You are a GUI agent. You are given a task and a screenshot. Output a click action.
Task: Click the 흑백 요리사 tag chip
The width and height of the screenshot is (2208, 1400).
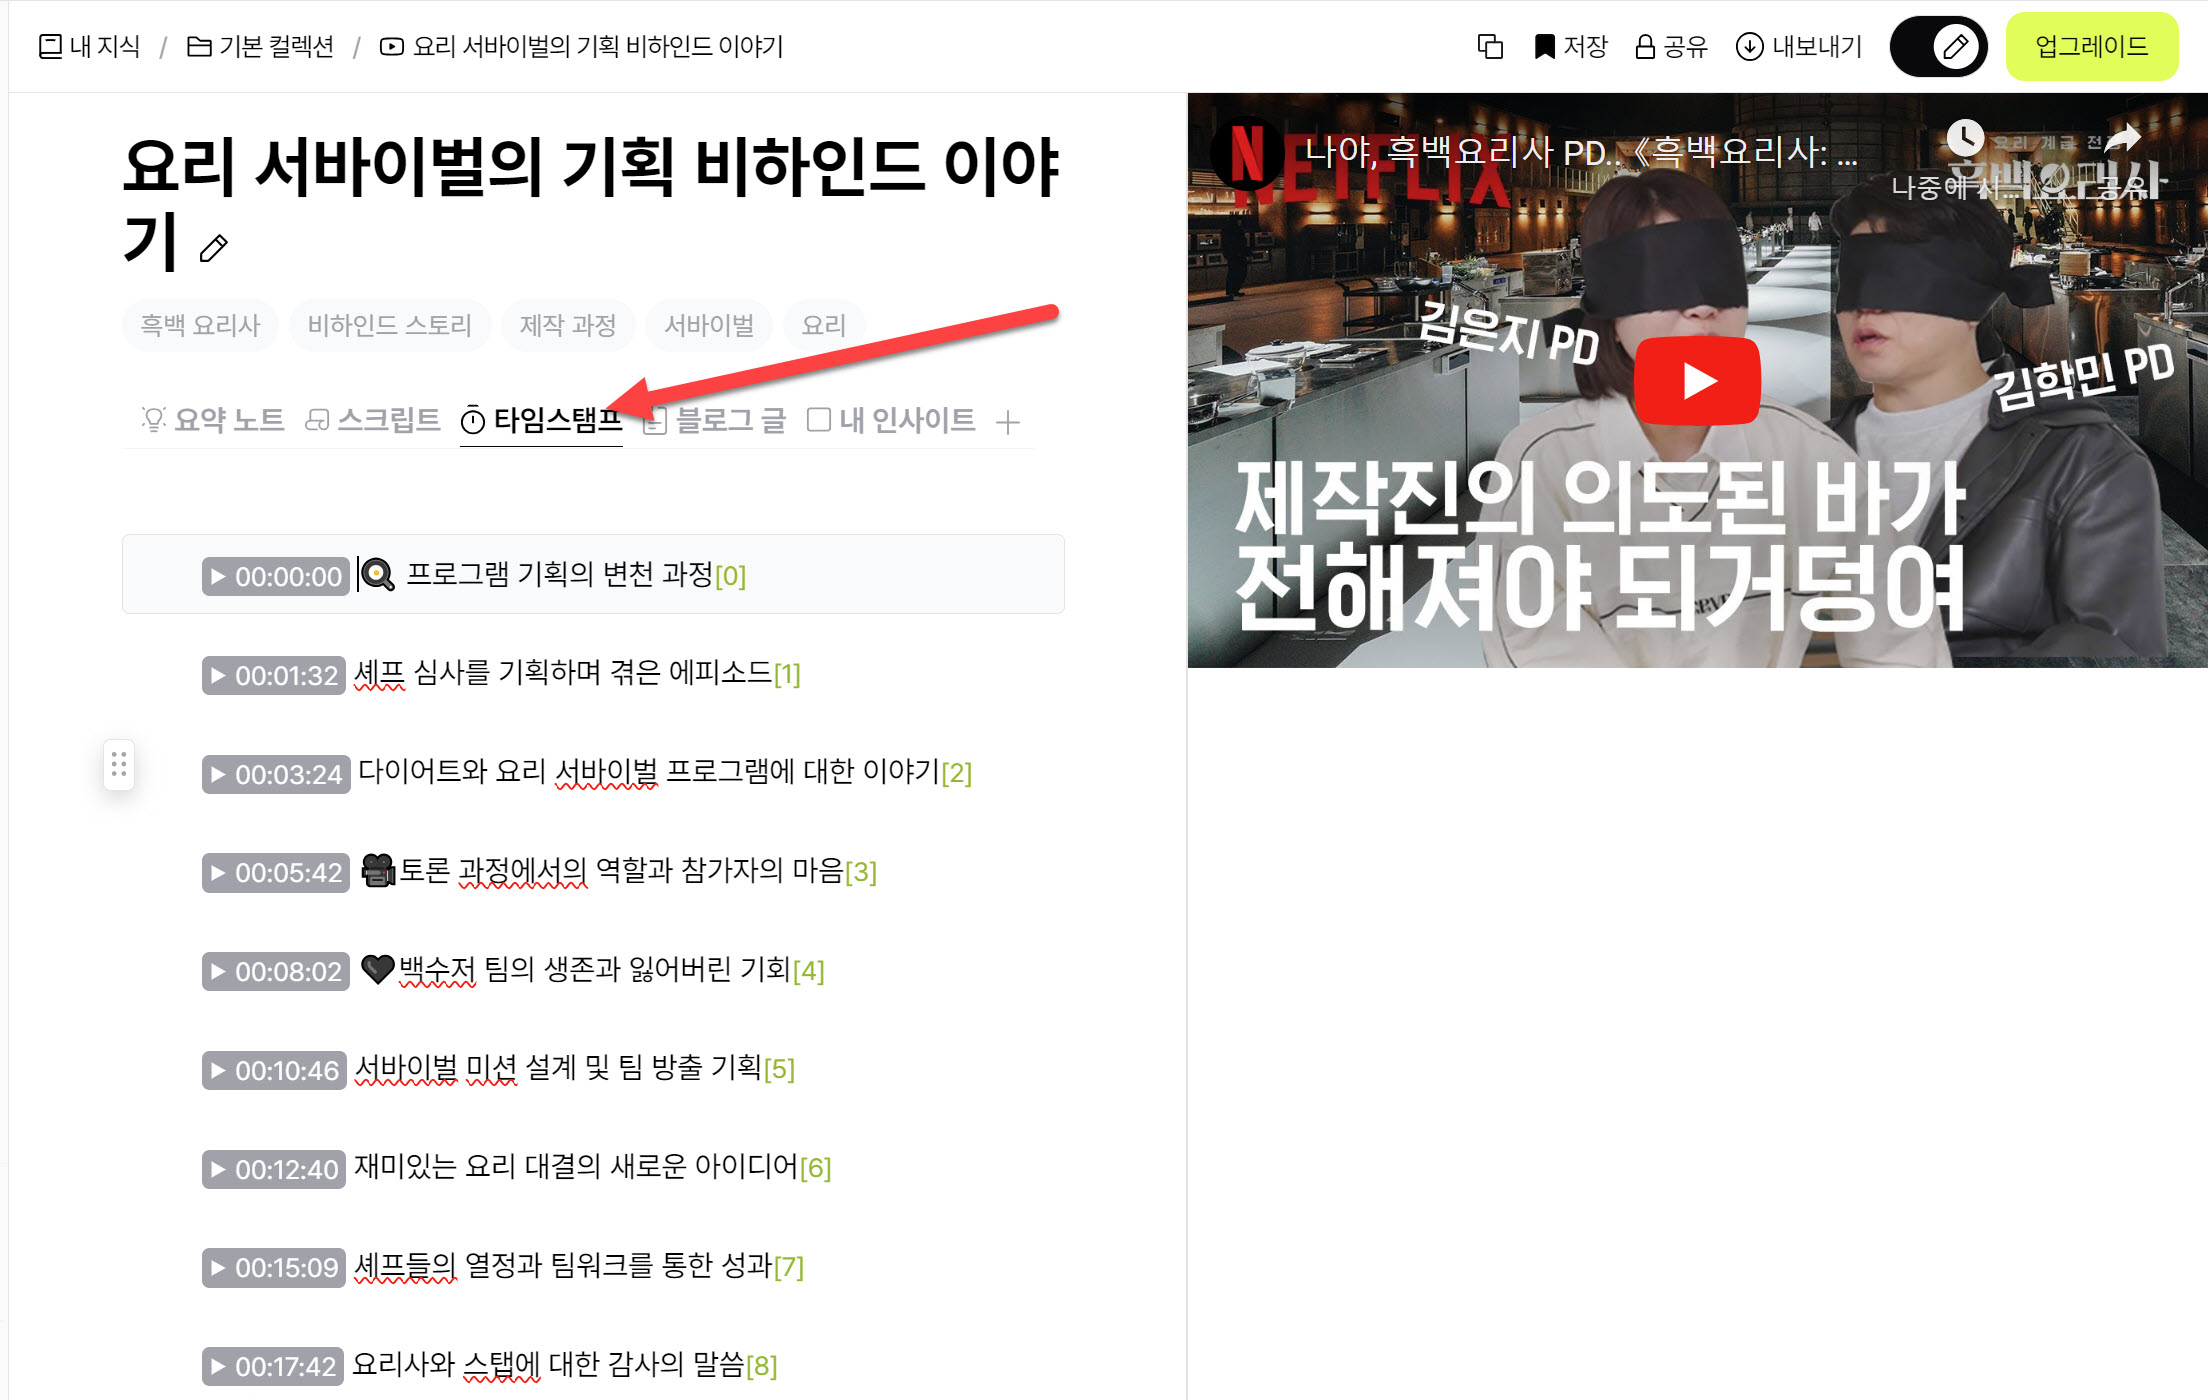[200, 326]
